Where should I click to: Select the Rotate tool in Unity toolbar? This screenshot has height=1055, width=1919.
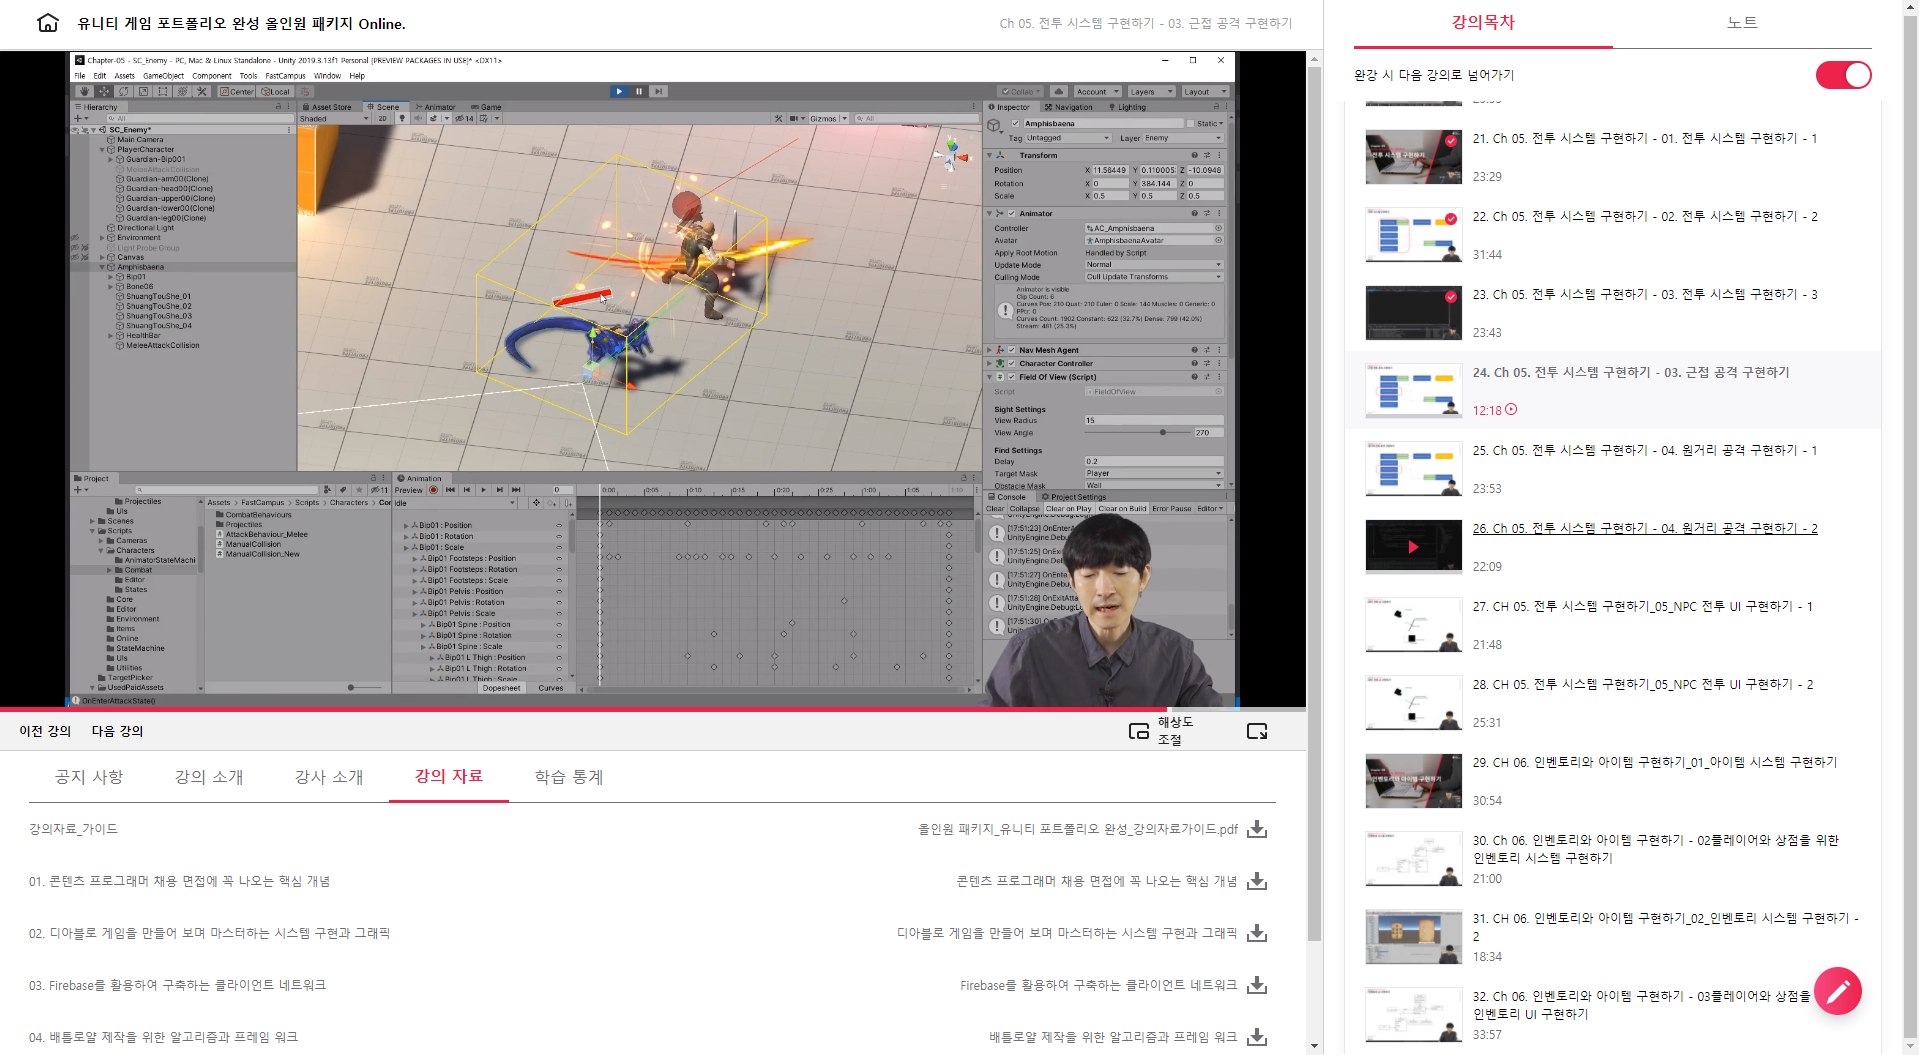pyautogui.click(x=124, y=91)
